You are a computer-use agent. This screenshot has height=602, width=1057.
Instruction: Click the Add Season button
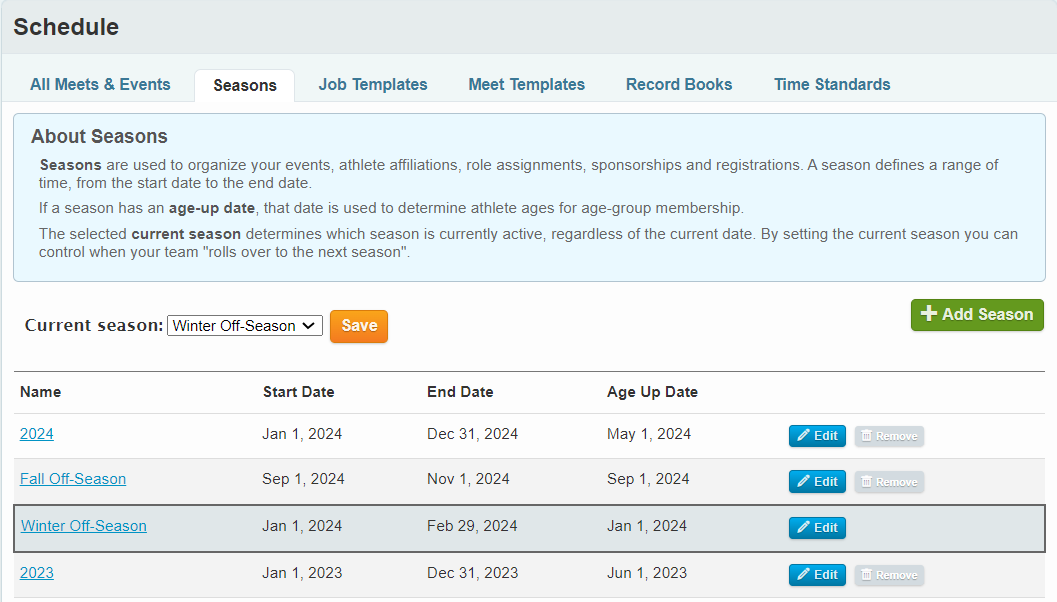tap(976, 314)
